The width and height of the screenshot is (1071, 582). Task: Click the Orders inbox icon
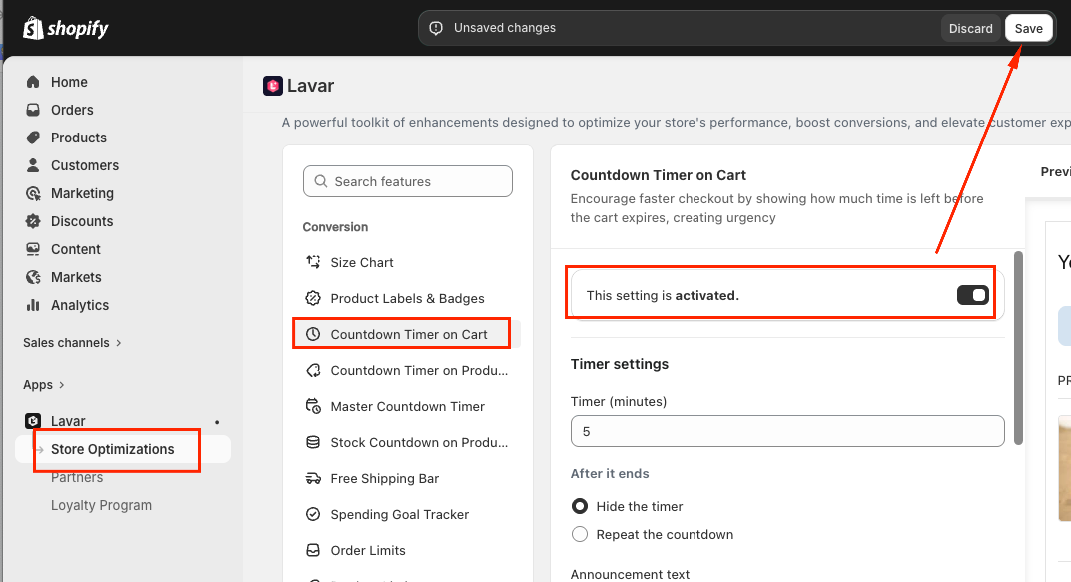pyautogui.click(x=33, y=110)
